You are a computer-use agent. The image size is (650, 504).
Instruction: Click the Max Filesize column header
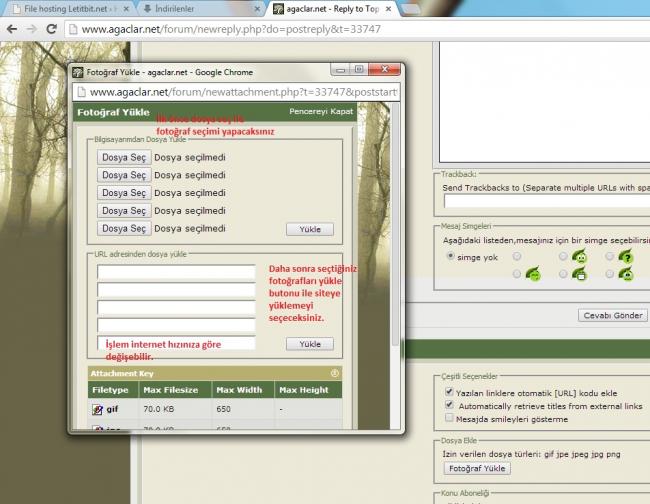tap(176, 390)
